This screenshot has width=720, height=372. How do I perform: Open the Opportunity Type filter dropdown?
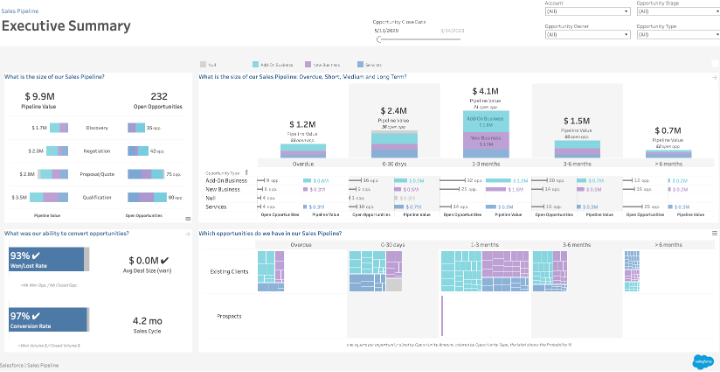pyautogui.click(x=679, y=34)
